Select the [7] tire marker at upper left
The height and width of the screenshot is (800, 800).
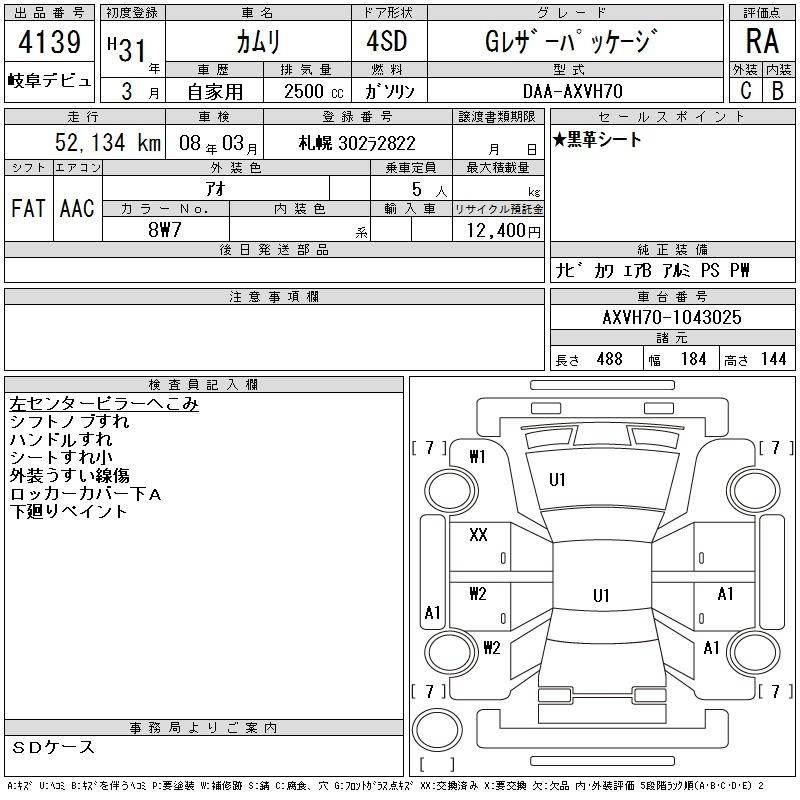(429, 447)
